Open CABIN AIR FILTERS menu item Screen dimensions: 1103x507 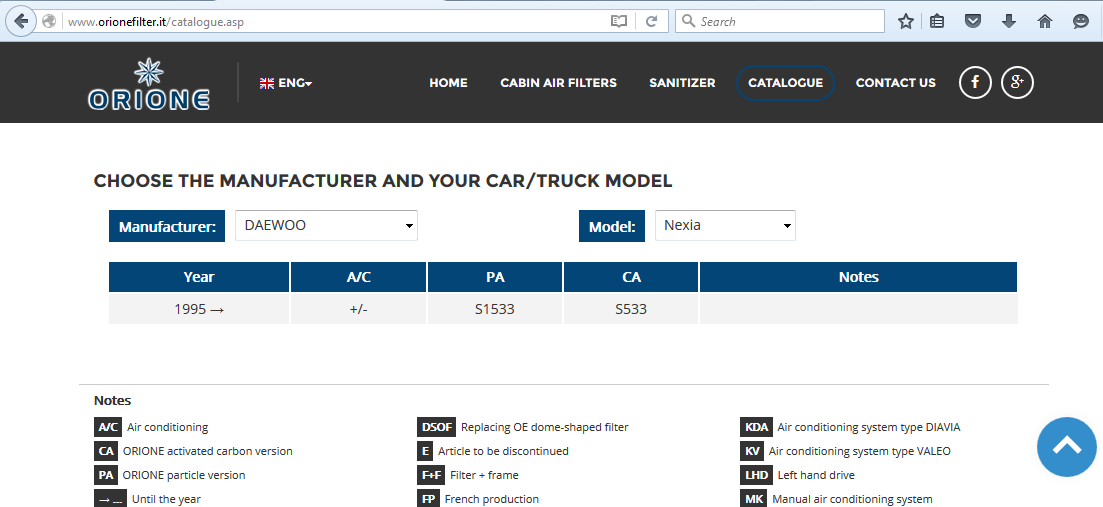559,83
